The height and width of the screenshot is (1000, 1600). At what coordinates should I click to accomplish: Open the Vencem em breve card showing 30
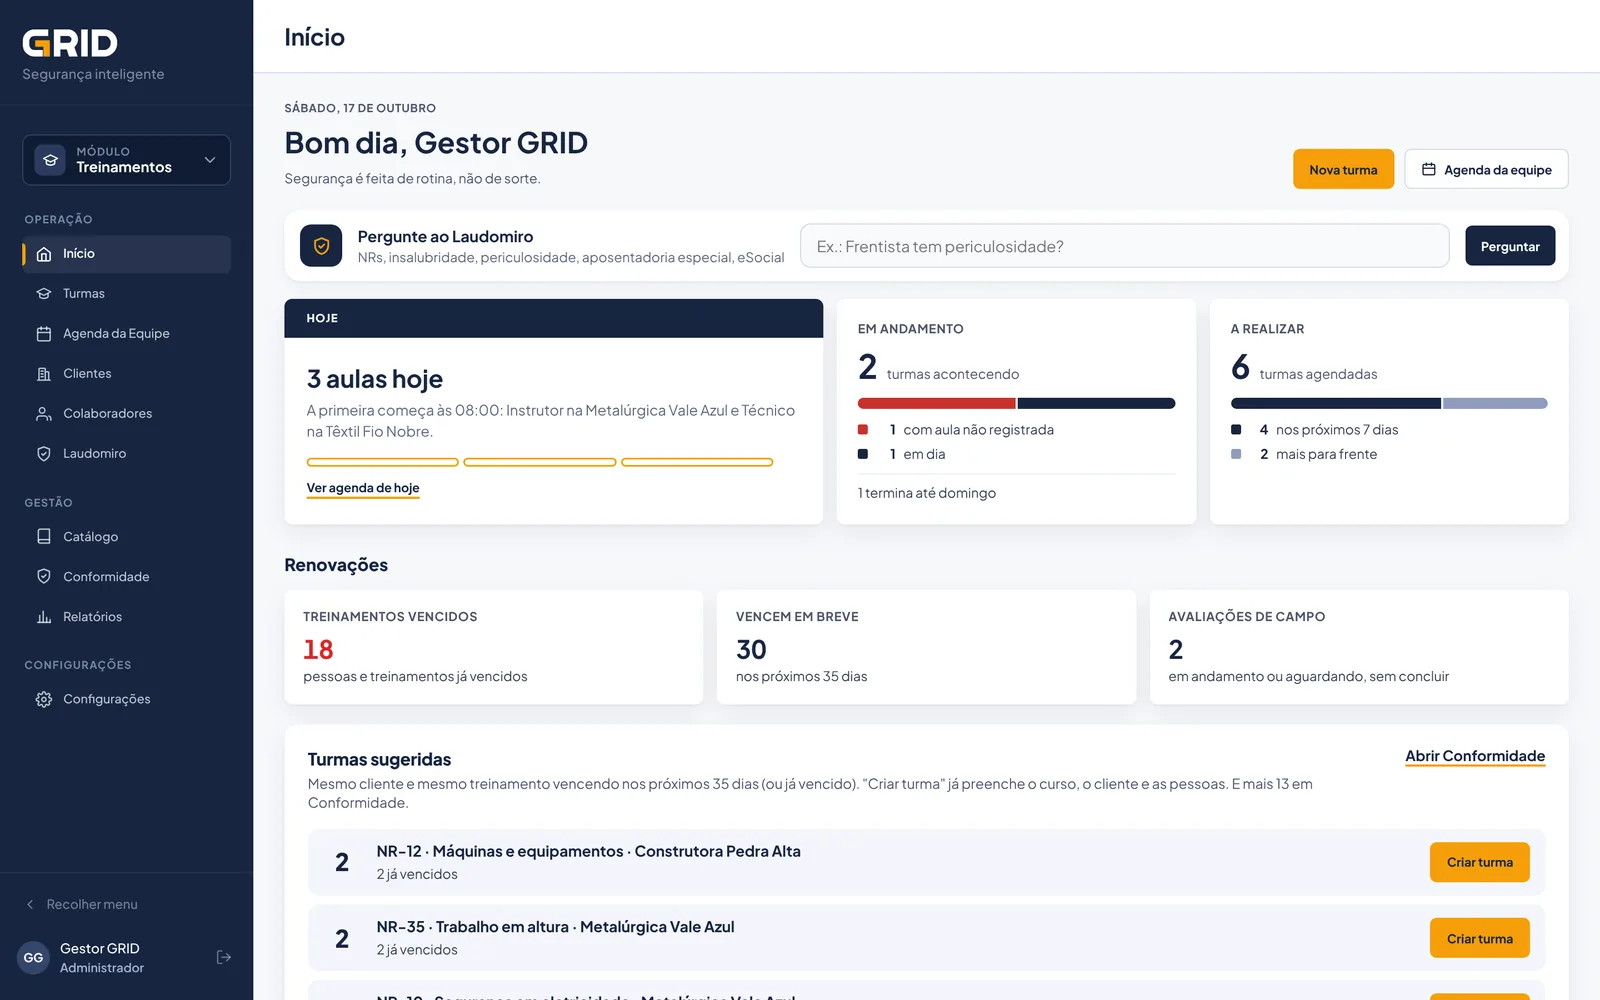[x=926, y=648]
